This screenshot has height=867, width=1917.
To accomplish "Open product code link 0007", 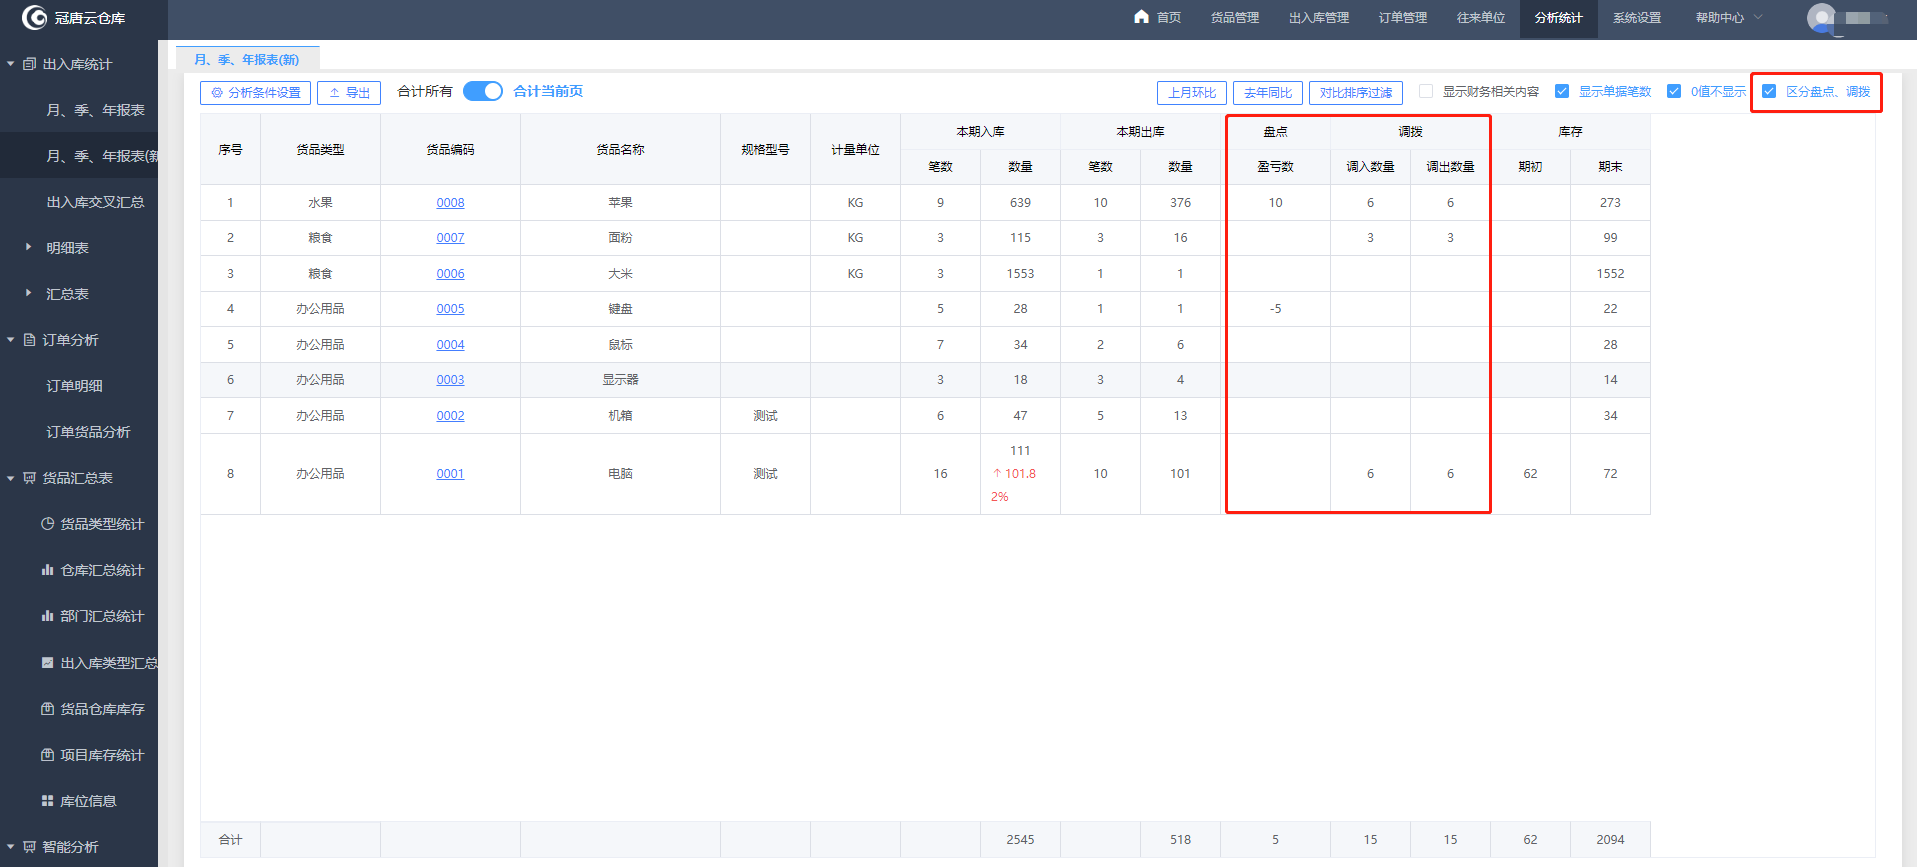I will click(x=450, y=238).
